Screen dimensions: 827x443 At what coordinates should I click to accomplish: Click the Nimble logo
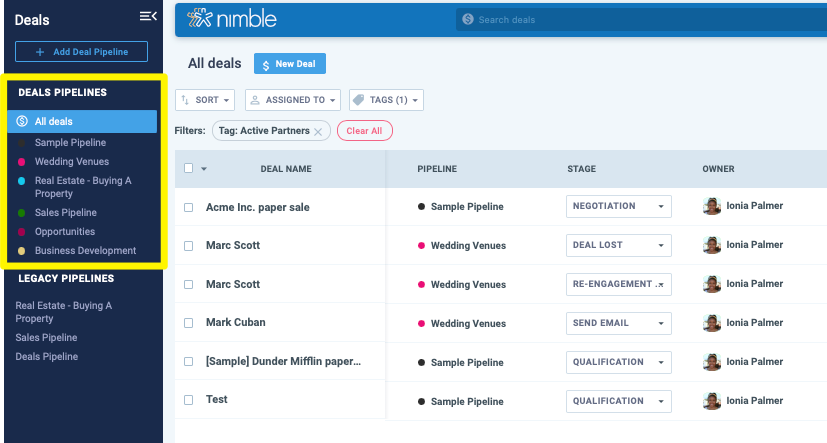pyautogui.click(x=232, y=18)
